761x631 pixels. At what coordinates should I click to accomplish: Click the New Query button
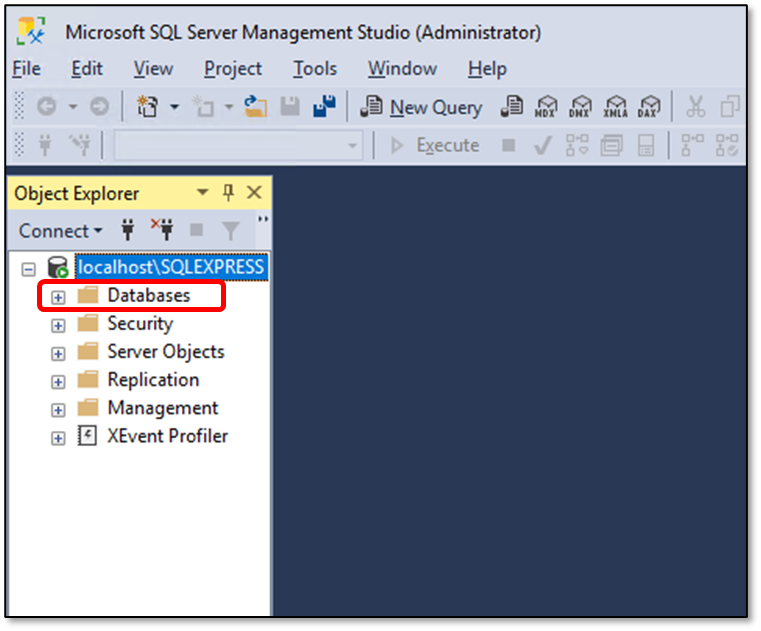[421, 107]
